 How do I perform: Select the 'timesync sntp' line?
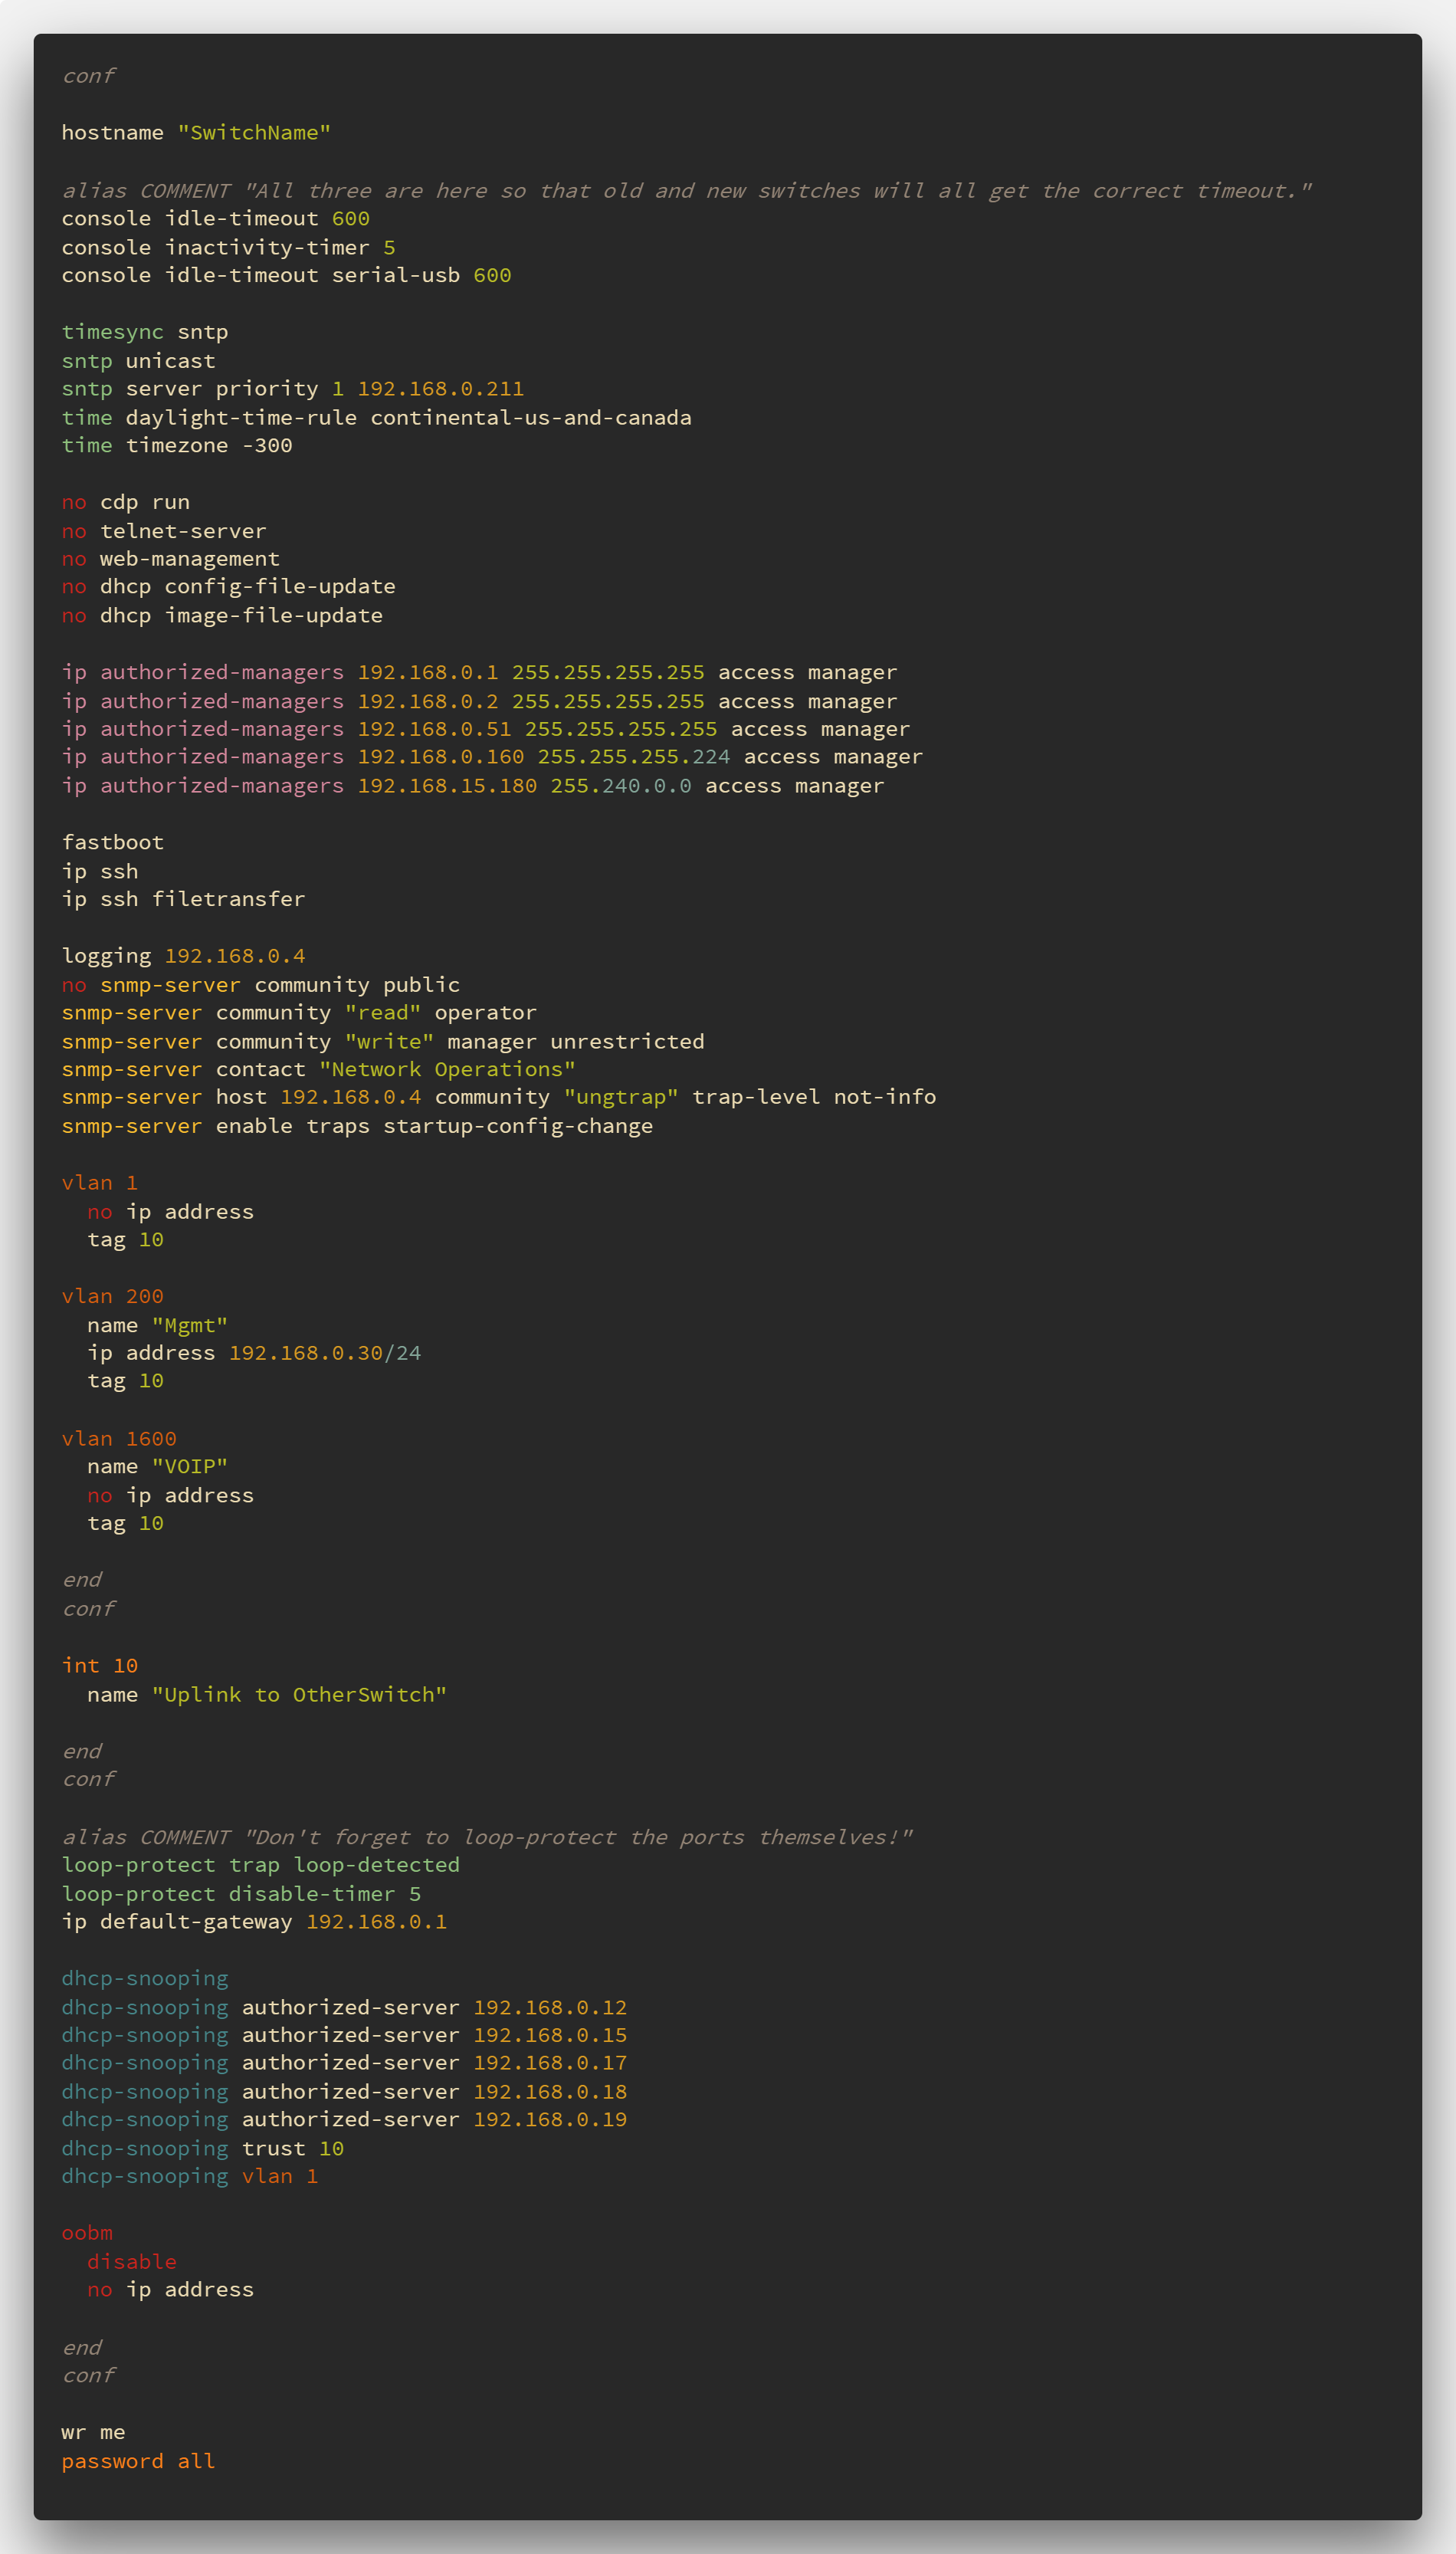point(145,332)
